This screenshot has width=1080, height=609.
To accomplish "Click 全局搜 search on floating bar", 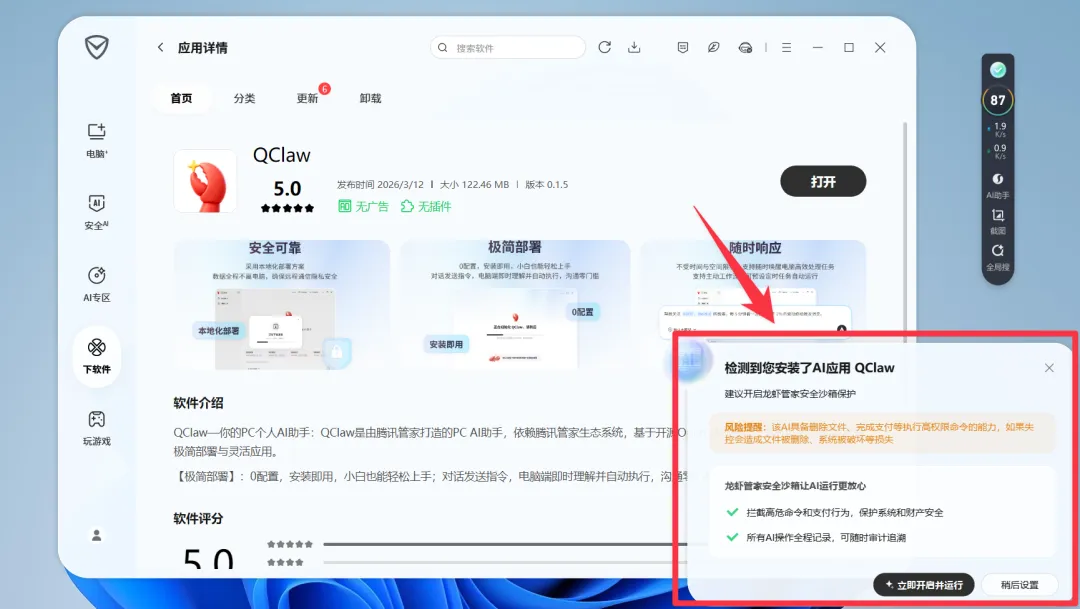I will tap(998, 258).
